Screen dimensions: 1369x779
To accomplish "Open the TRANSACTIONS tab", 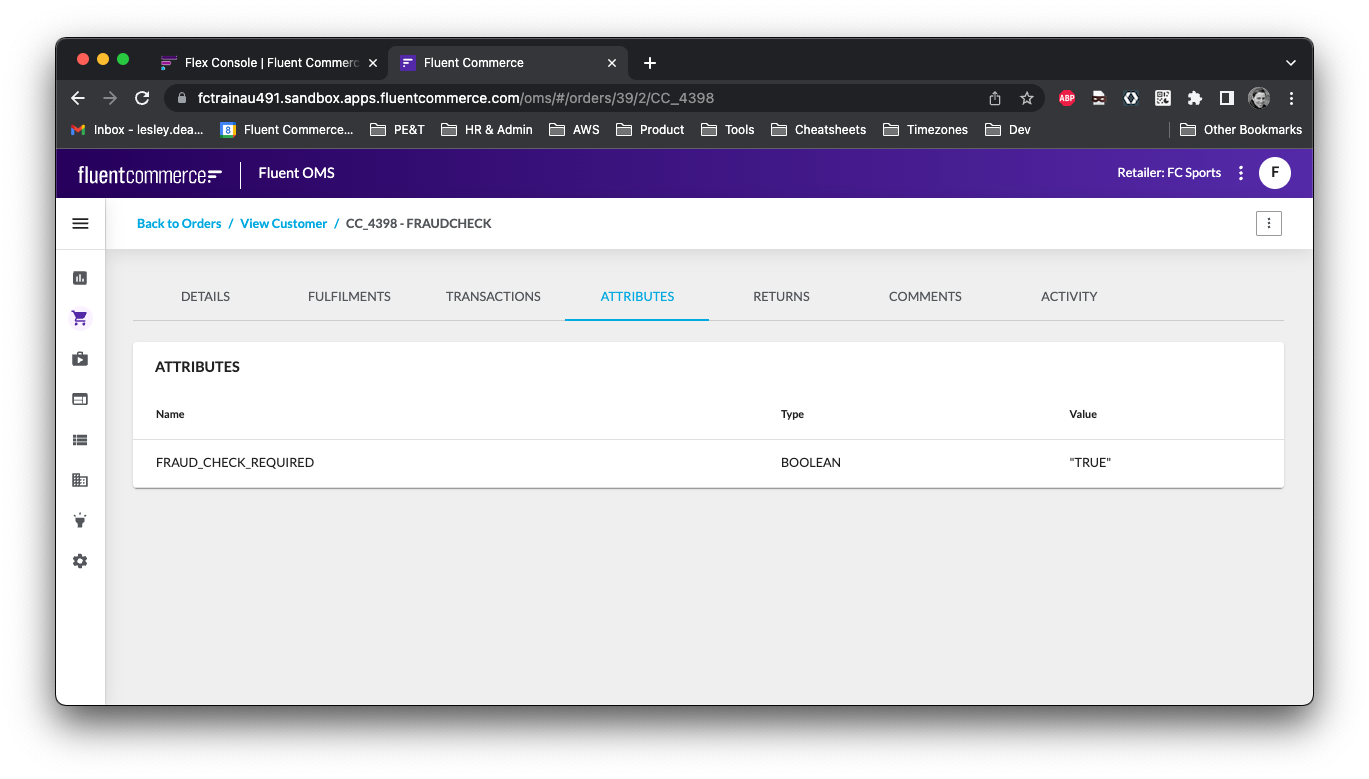I will (493, 297).
